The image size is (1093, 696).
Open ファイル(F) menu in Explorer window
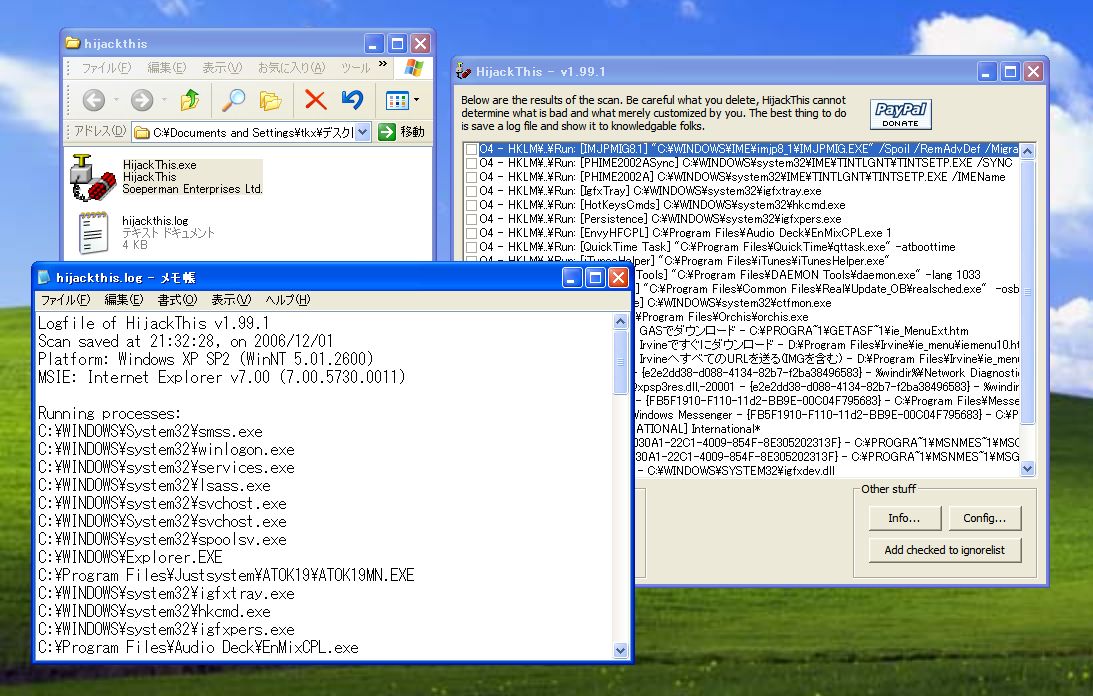pyautogui.click(x=106, y=68)
